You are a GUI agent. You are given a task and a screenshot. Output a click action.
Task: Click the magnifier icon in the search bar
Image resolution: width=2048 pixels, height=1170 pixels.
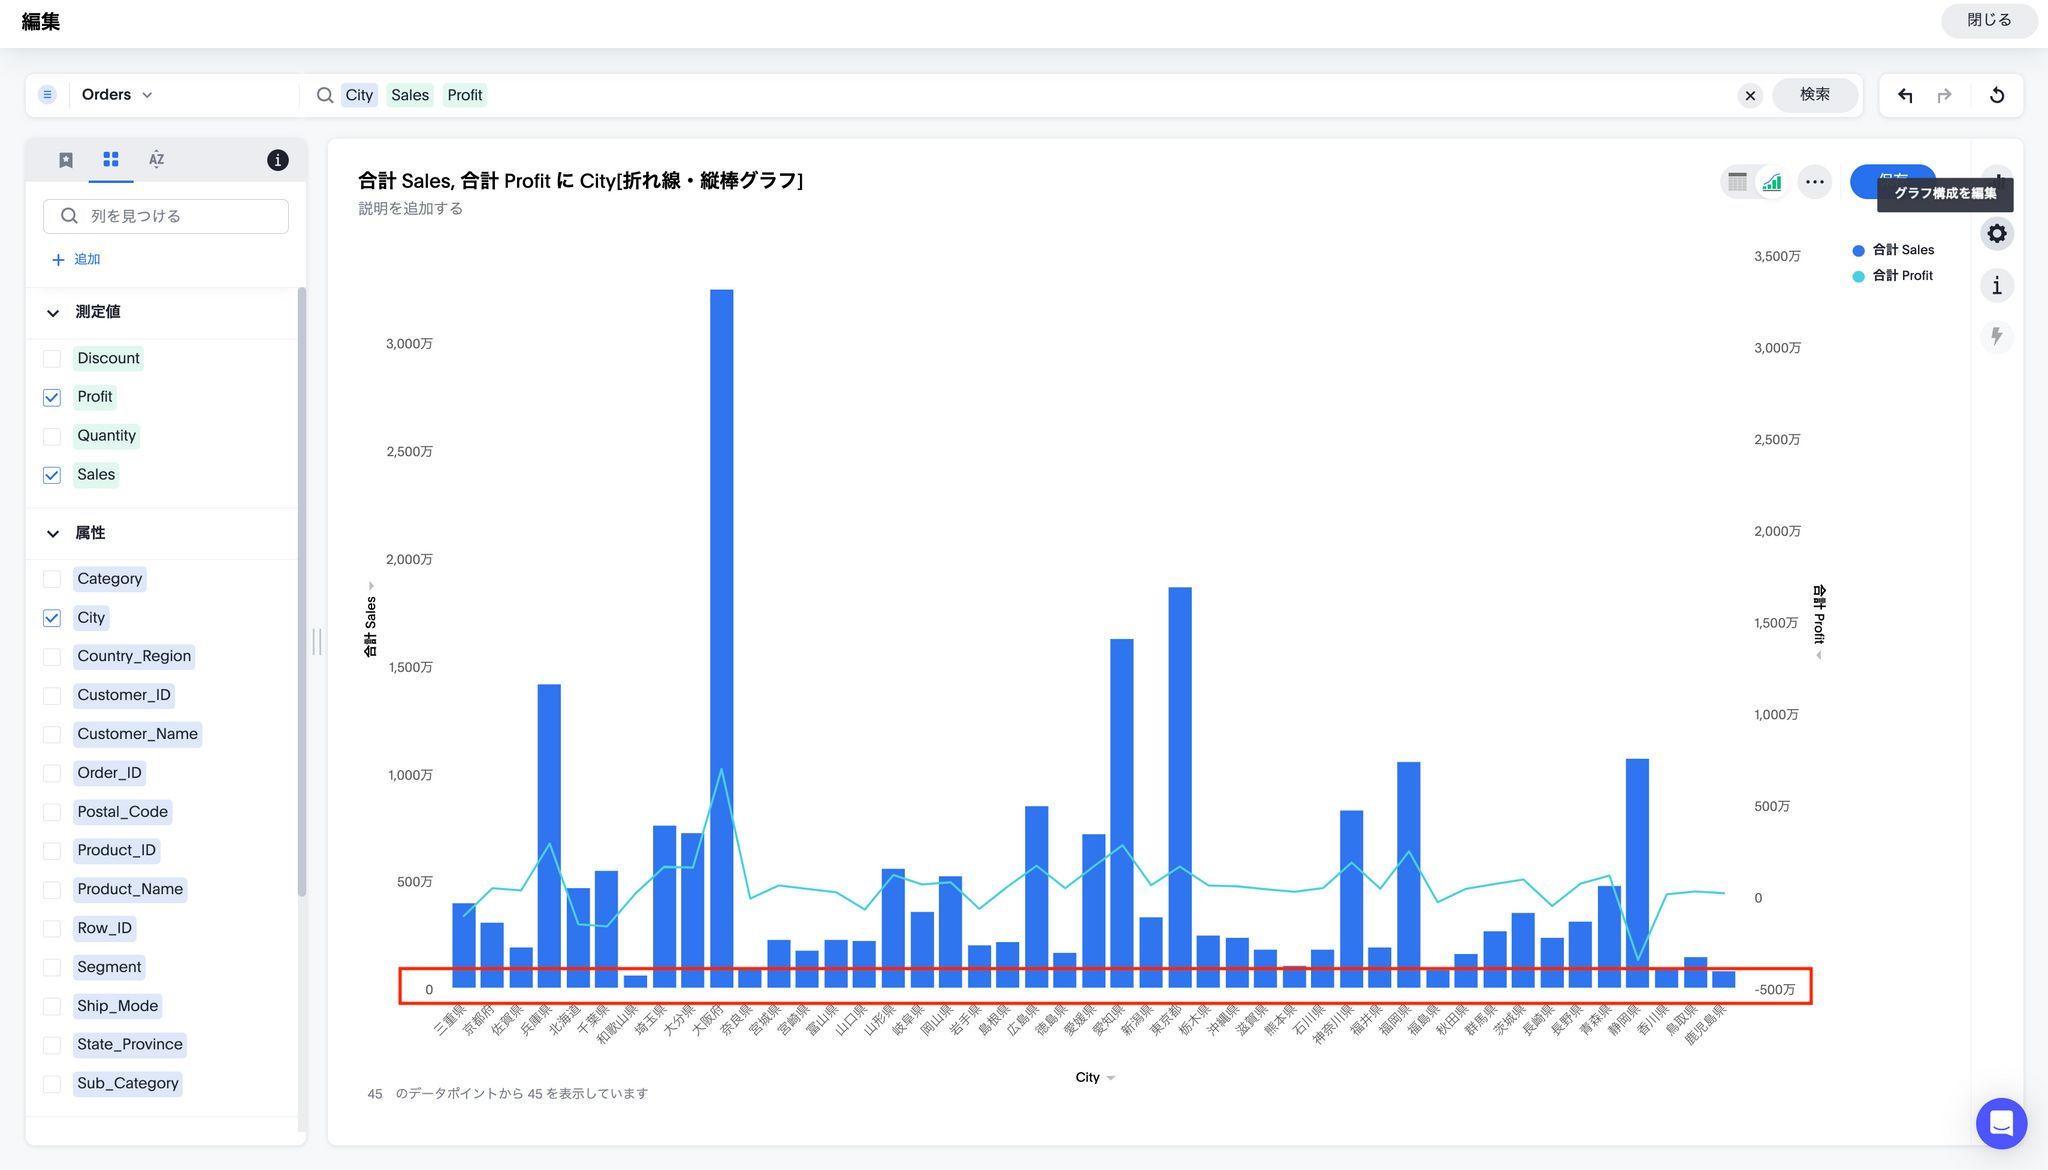click(x=325, y=95)
